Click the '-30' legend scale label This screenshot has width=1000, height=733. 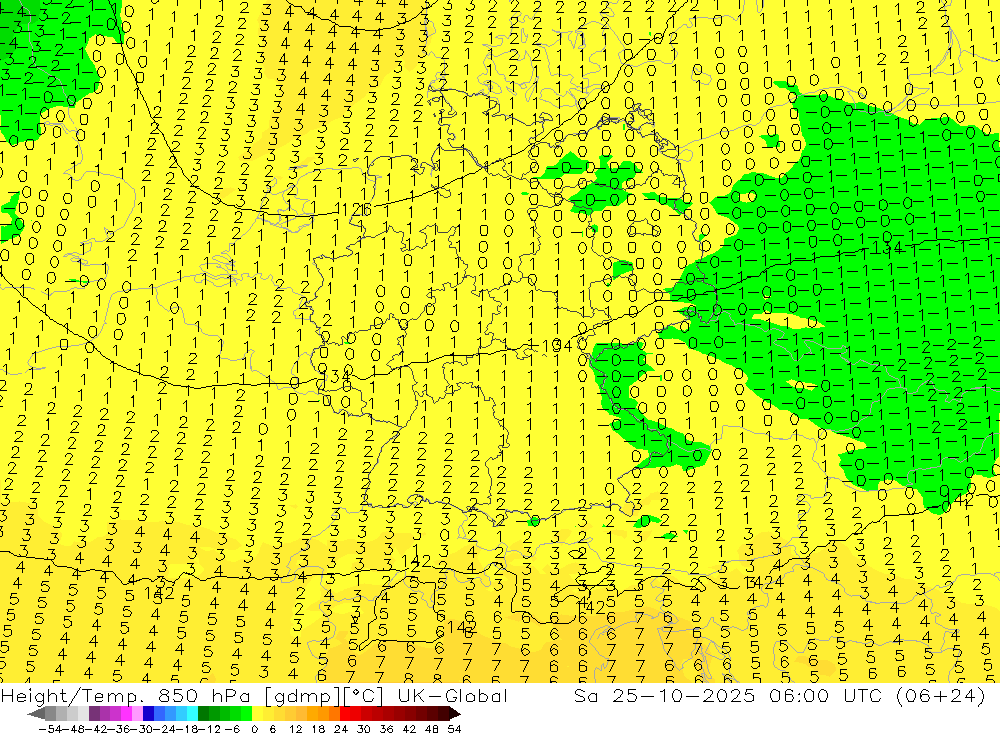coord(143,729)
